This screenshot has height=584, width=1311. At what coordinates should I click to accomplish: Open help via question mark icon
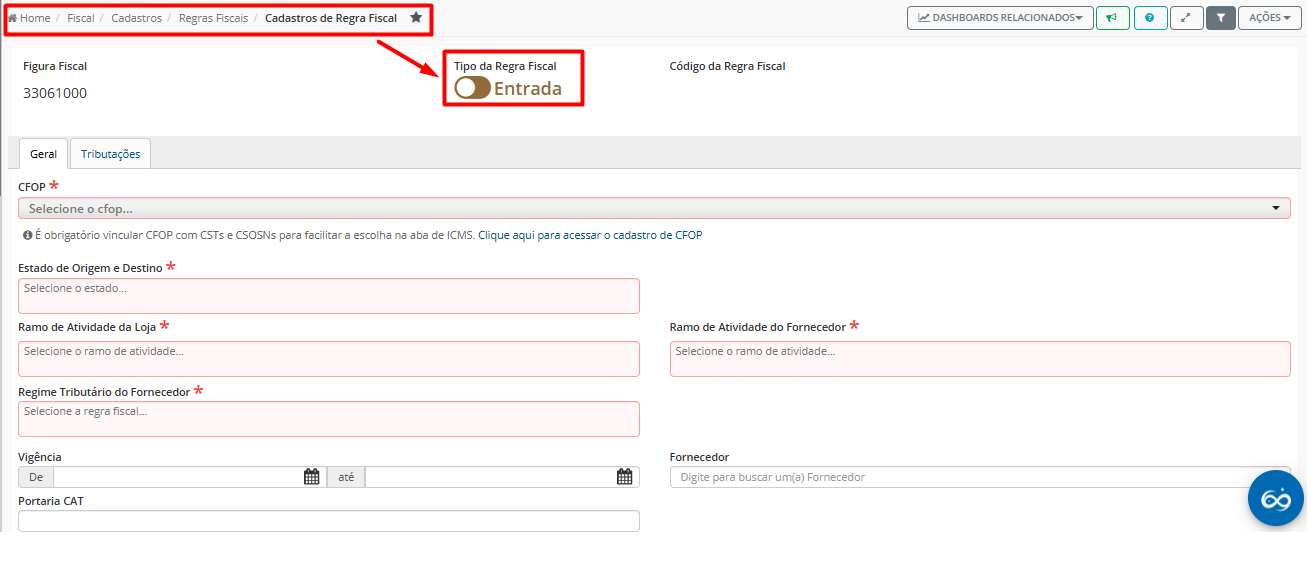[x=1150, y=18]
